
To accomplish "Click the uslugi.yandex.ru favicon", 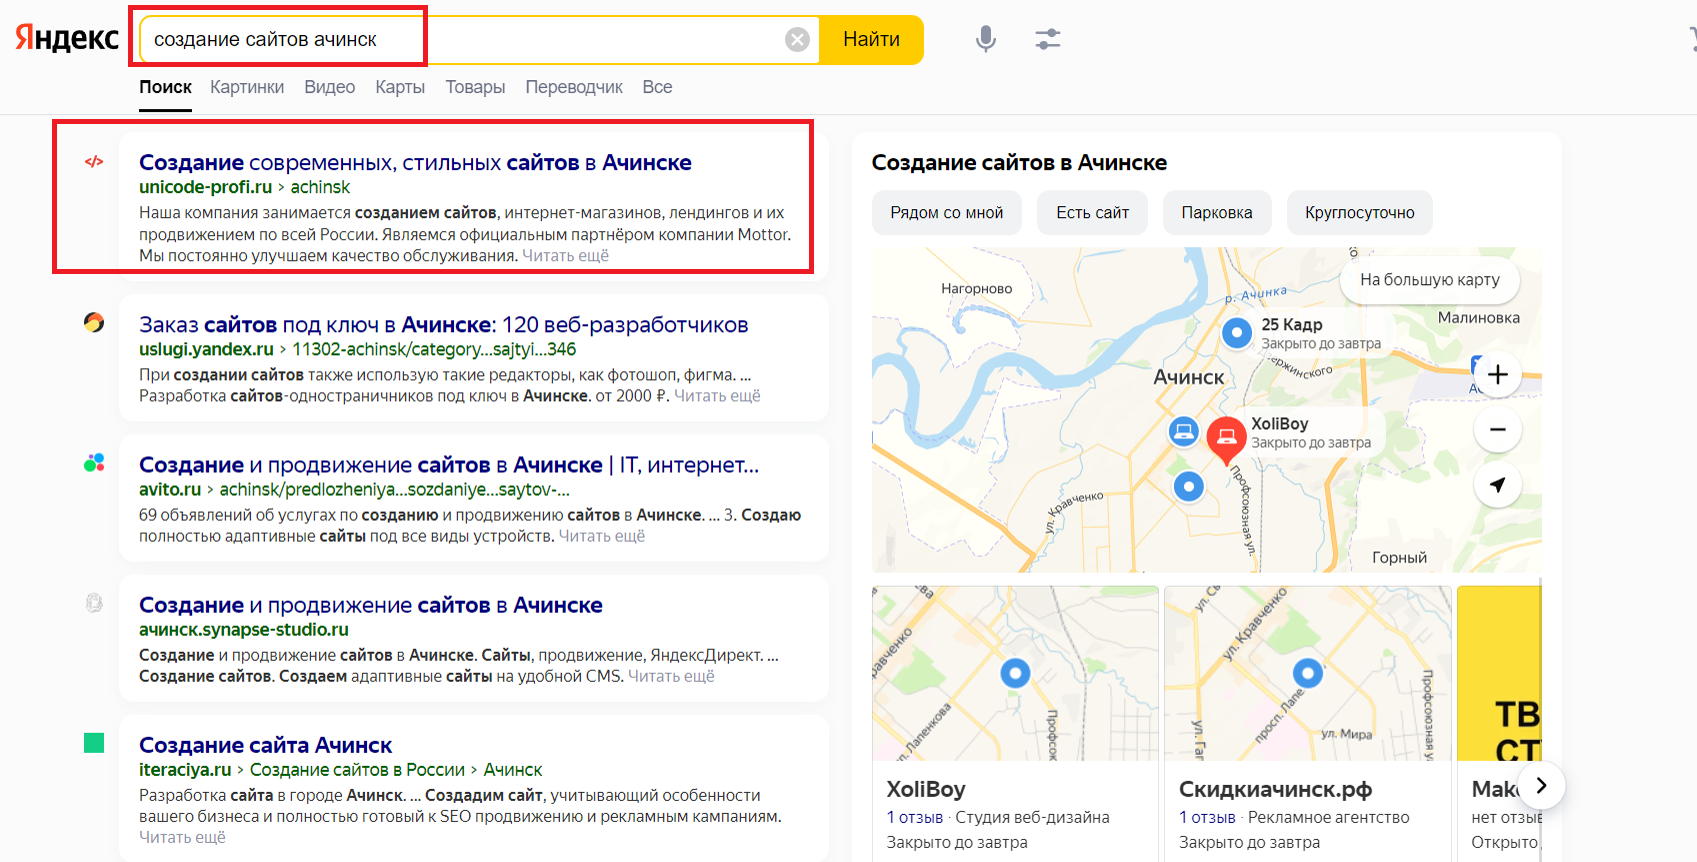I will (94, 322).
